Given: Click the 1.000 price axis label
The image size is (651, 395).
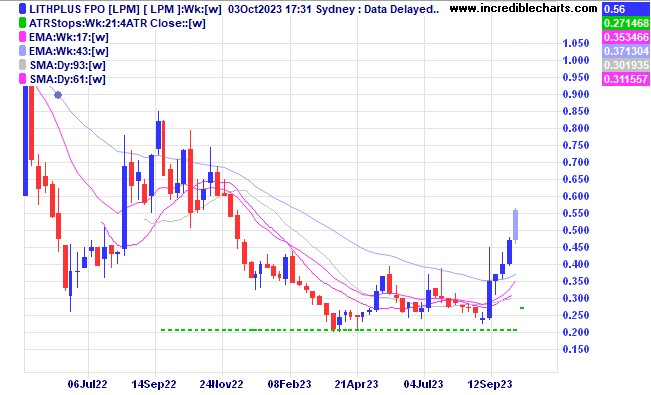Looking at the screenshot, I should tap(576, 60).
